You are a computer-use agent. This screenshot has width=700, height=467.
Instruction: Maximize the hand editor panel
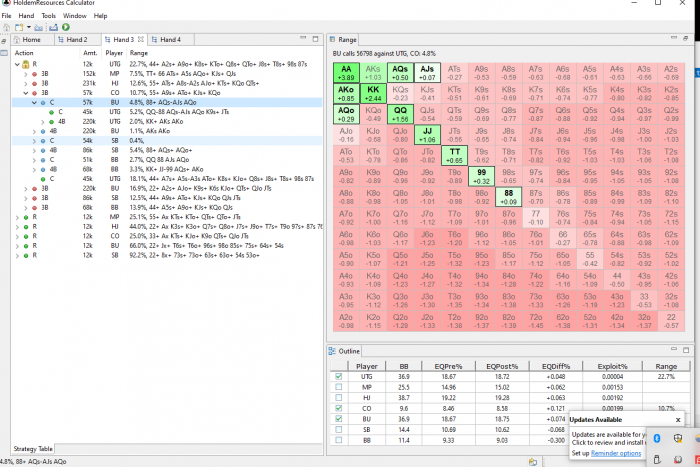(315, 39)
